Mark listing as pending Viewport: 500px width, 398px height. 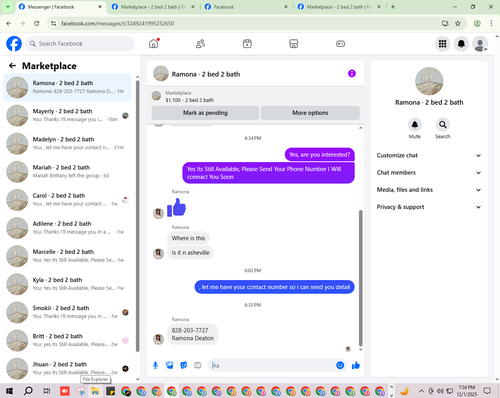[x=205, y=113]
